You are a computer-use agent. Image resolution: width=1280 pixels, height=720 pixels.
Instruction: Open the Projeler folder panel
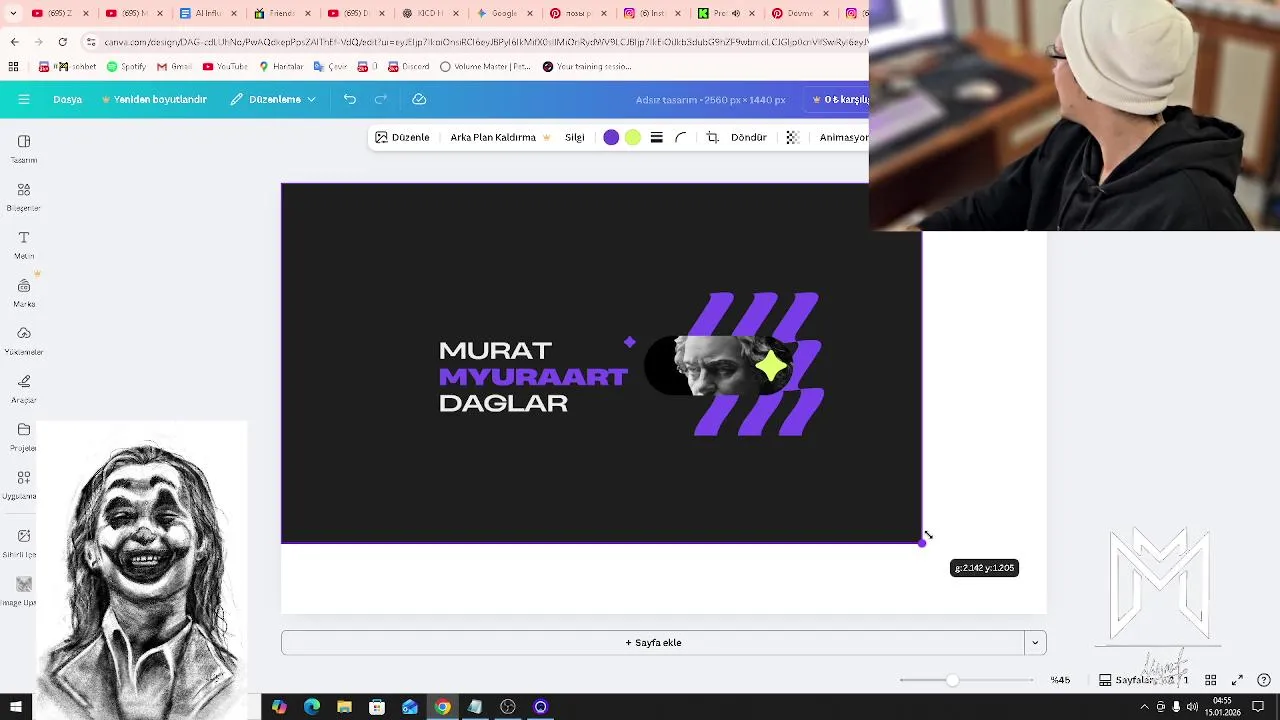[x=24, y=437]
